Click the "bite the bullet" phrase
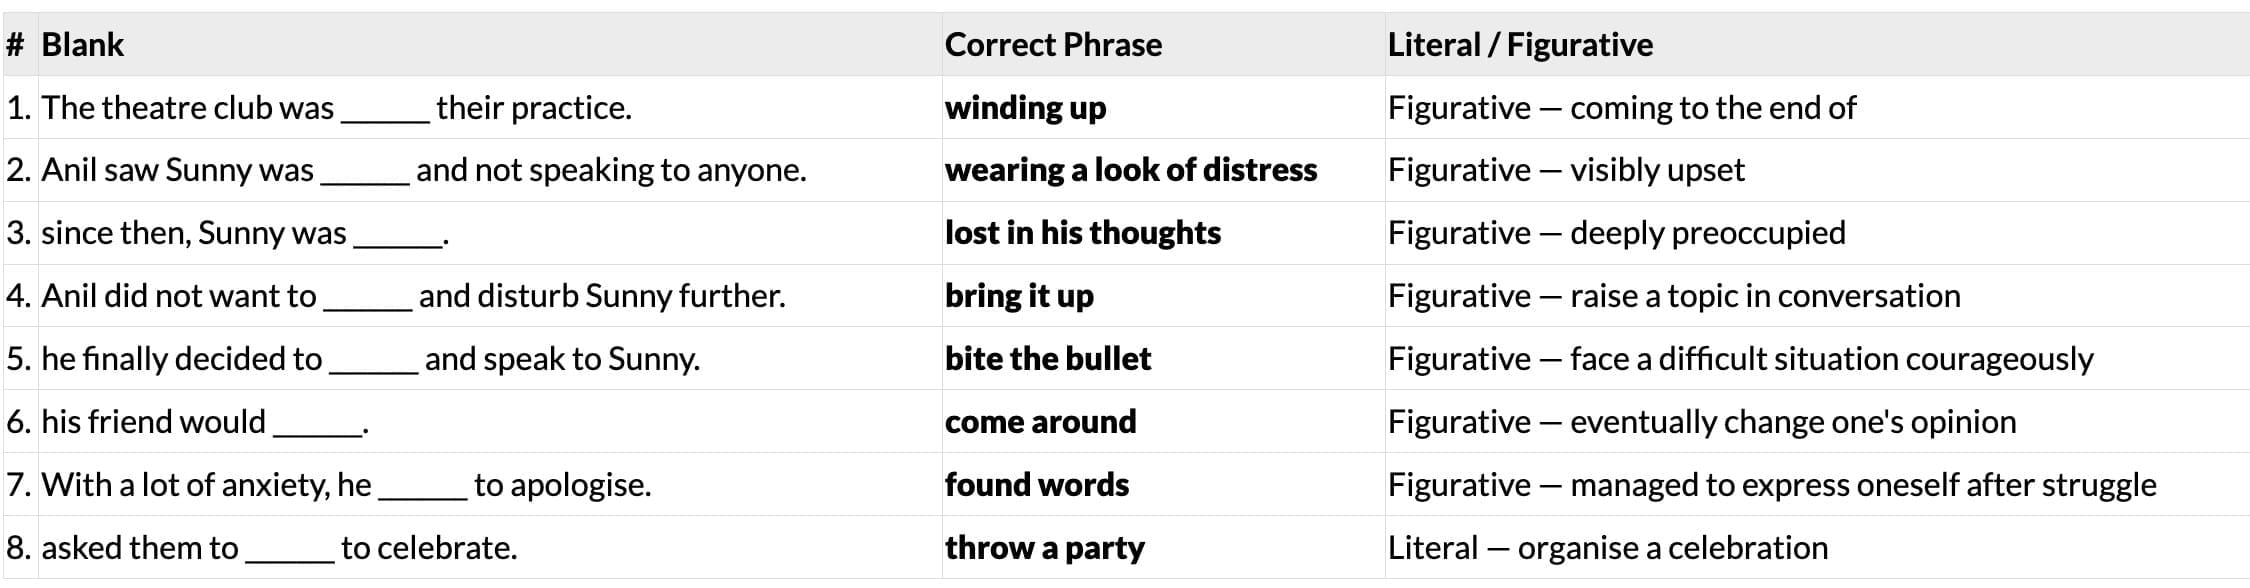This screenshot has height=588, width=2250. (x=1047, y=359)
